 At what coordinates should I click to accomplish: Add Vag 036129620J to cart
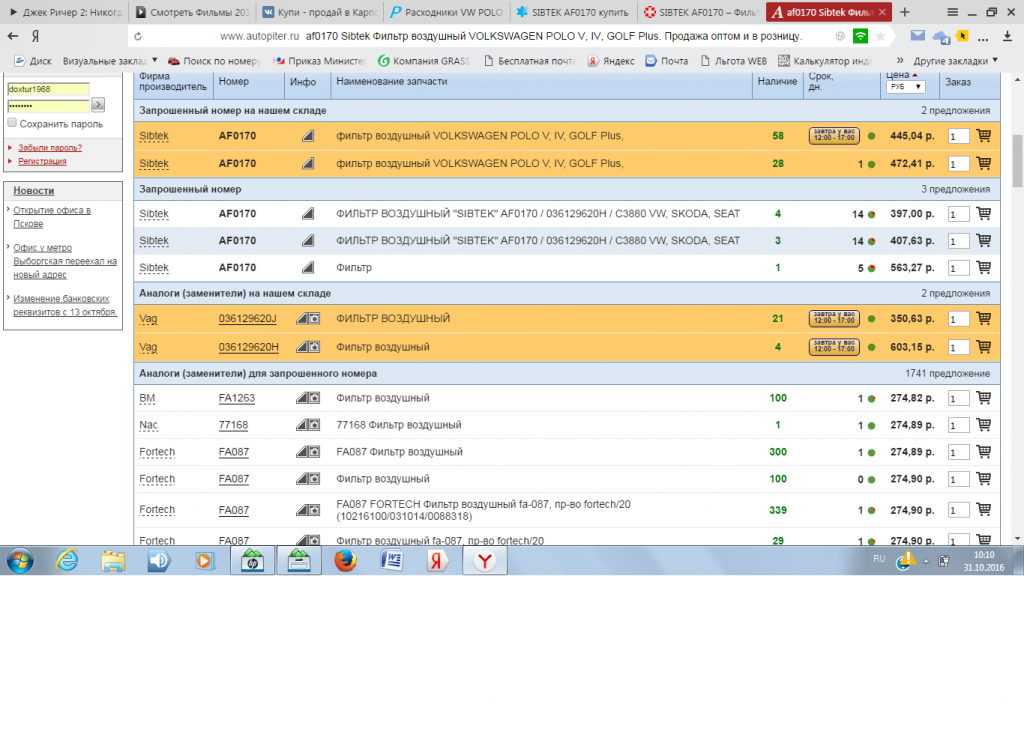pyautogui.click(x=983, y=319)
